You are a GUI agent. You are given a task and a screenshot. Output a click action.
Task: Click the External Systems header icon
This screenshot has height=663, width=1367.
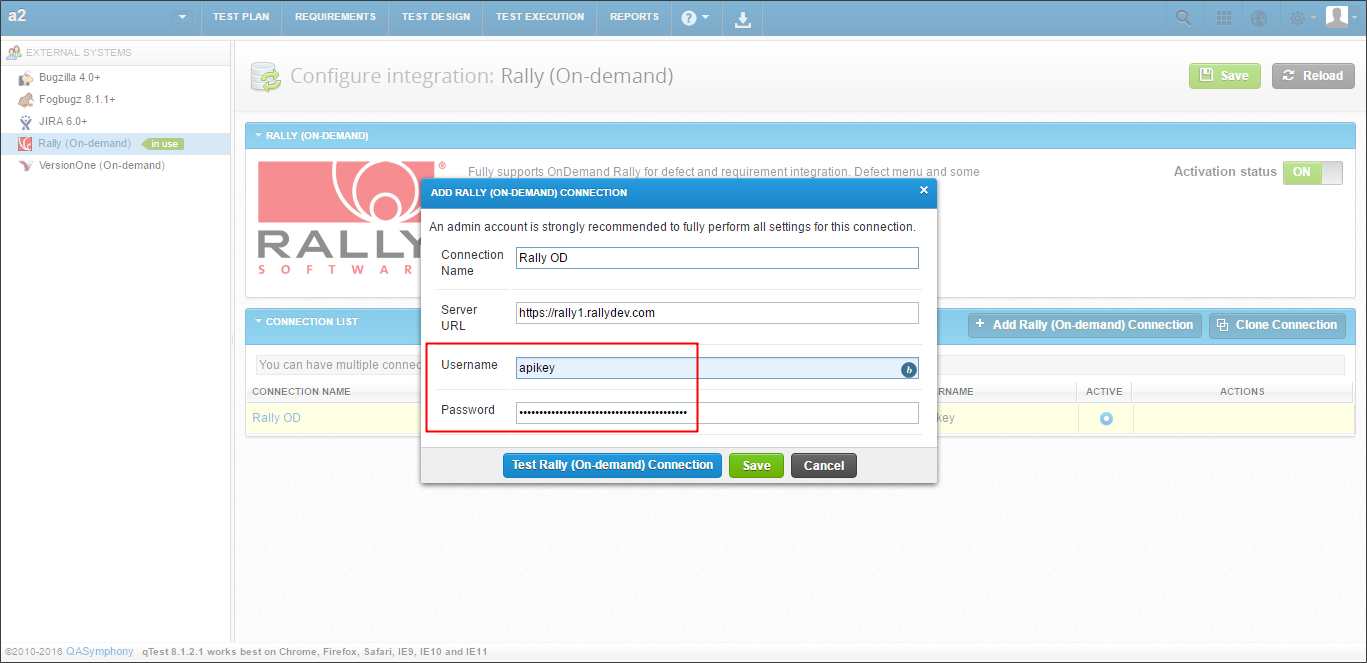pos(14,52)
